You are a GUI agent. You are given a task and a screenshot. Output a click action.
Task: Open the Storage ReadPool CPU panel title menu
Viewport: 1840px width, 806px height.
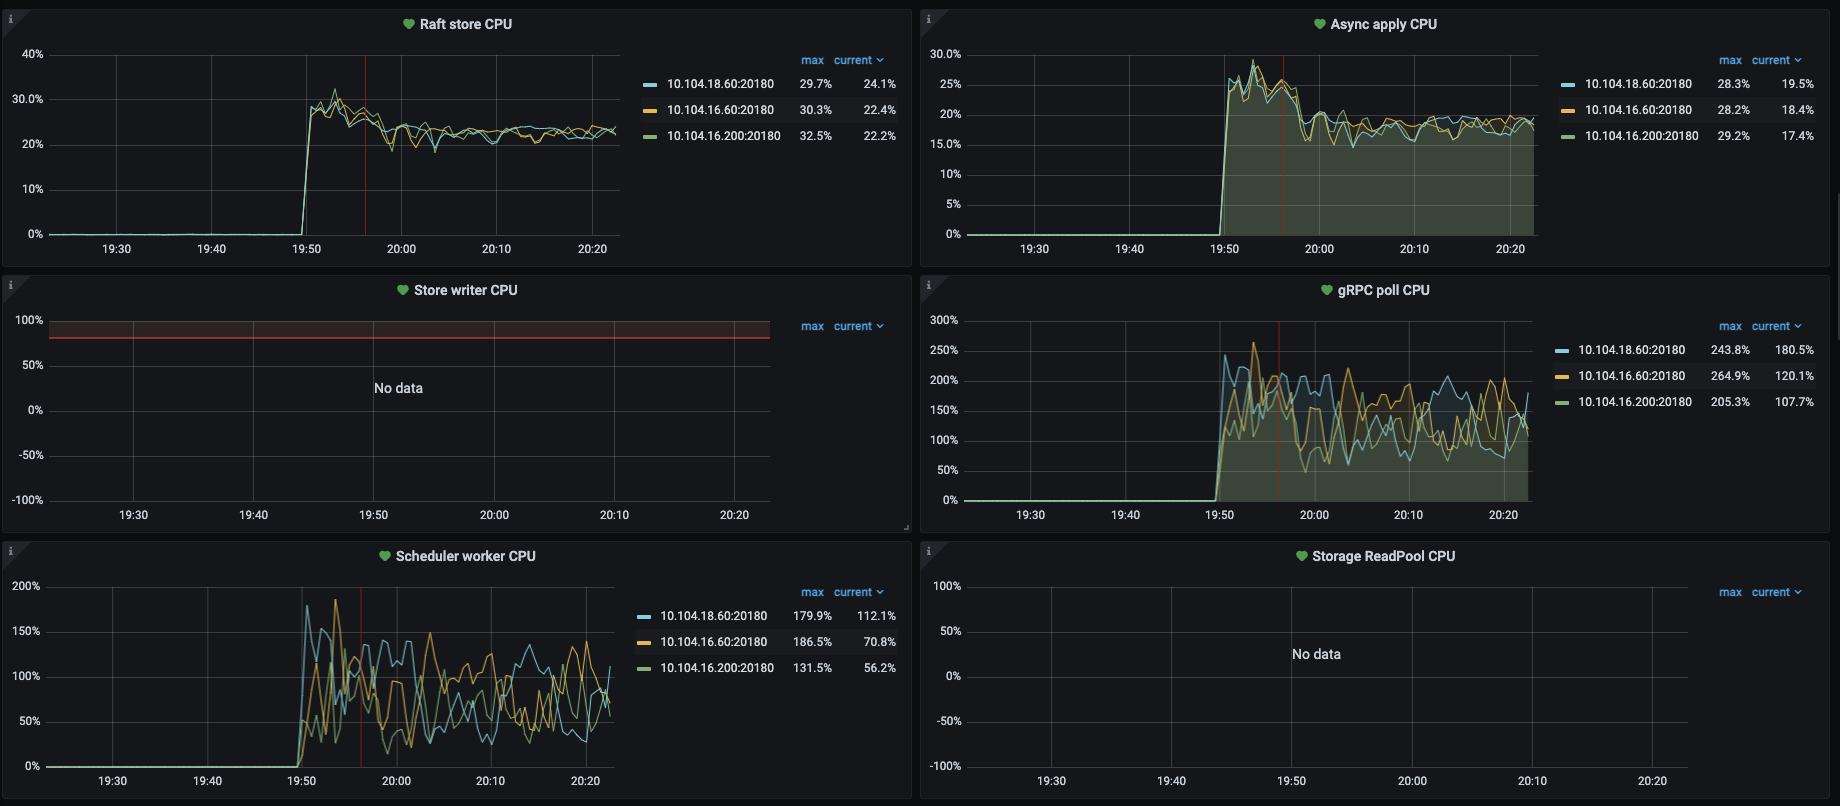[1383, 556]
